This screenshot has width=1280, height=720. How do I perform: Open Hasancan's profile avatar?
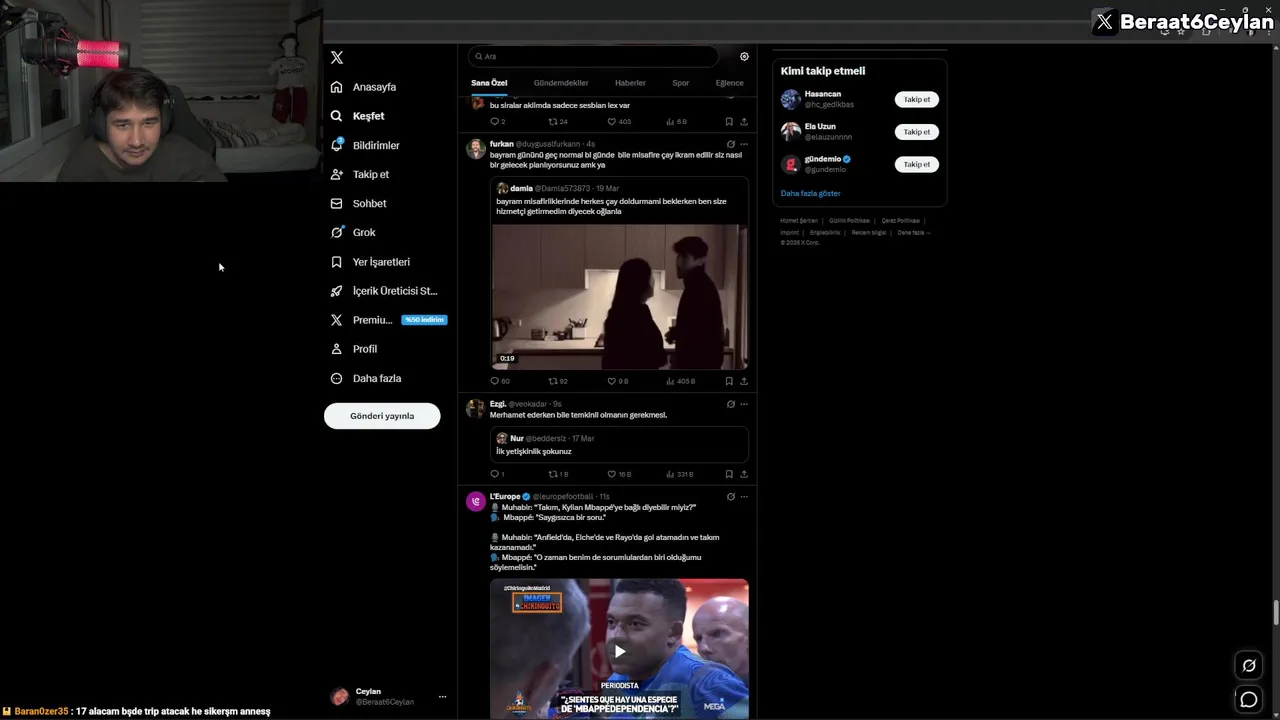pos(790,99)
